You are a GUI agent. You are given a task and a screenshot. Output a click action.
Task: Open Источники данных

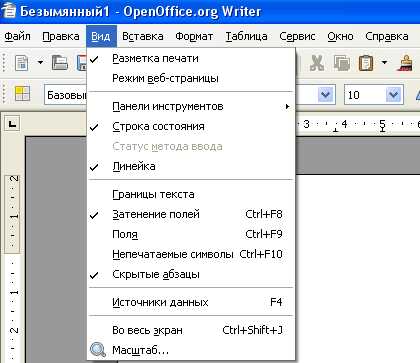point(191,302)
